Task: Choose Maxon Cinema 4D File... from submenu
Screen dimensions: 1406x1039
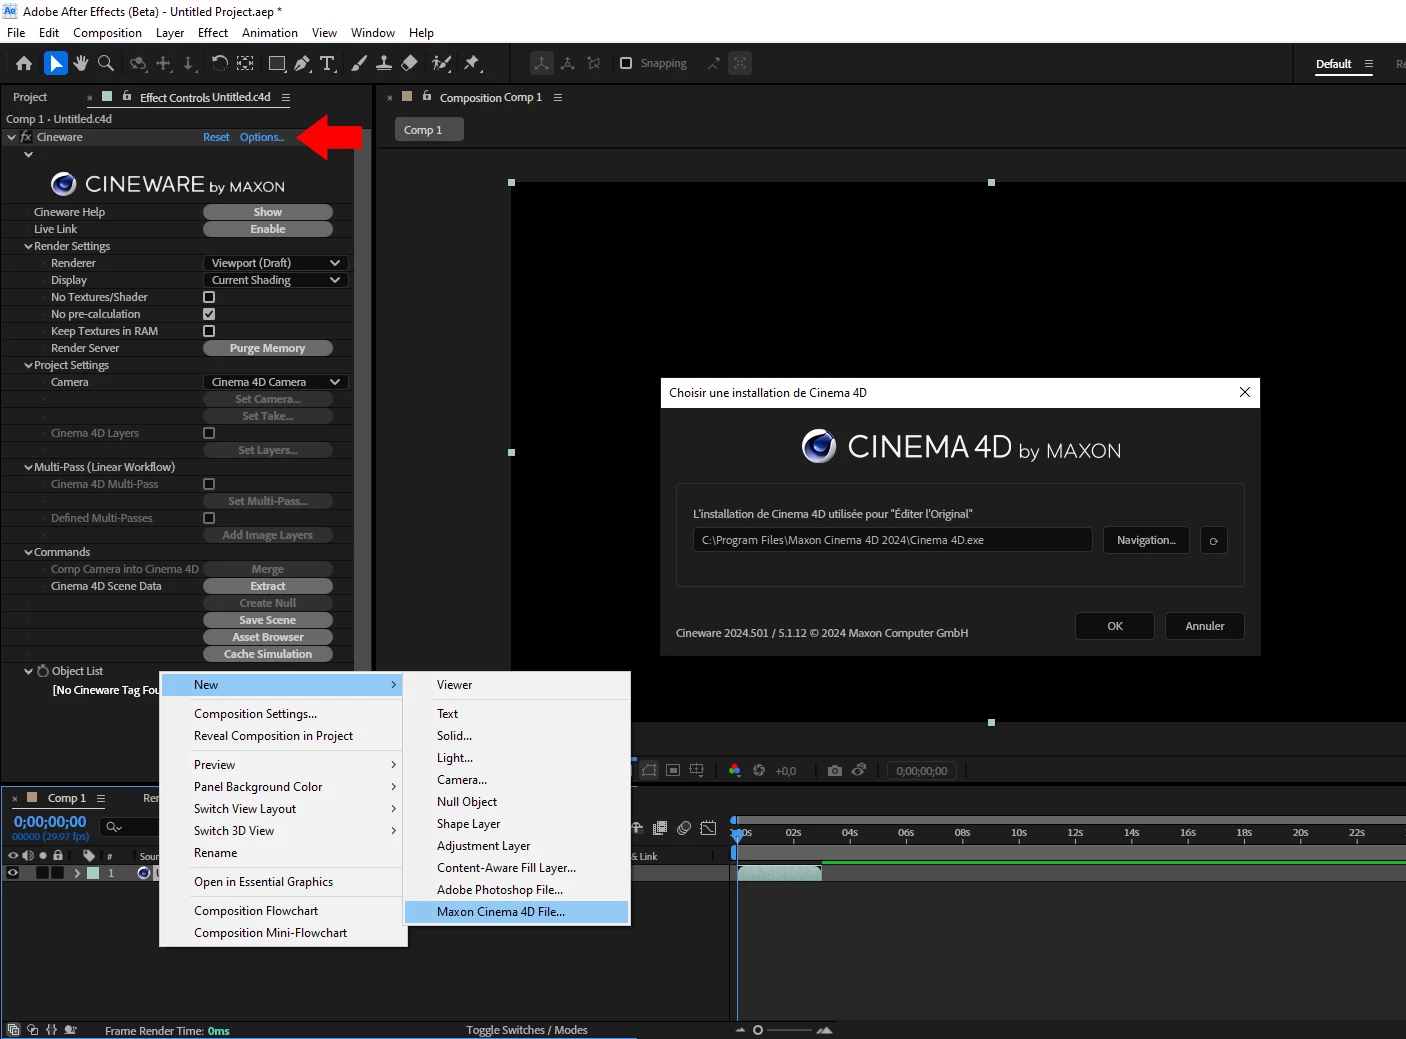Action: pos(516,912)
